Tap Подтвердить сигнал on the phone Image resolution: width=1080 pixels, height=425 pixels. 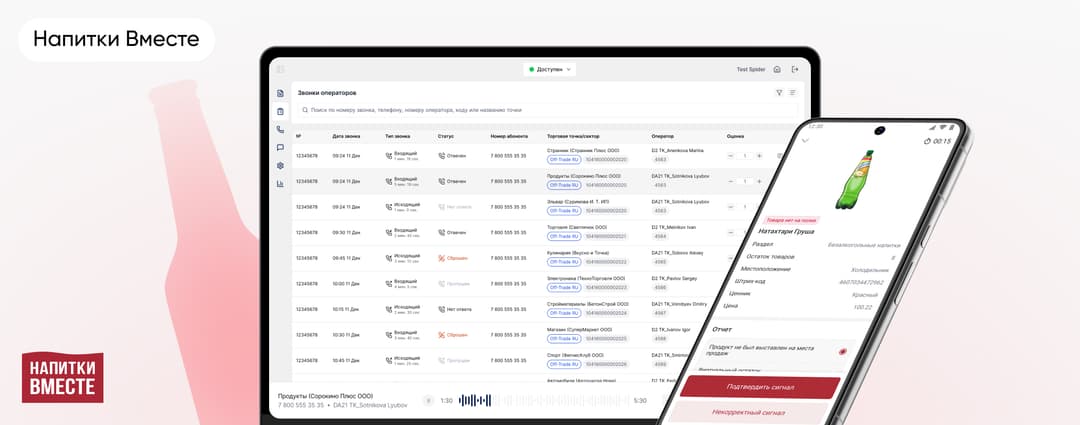click(759, 386)
